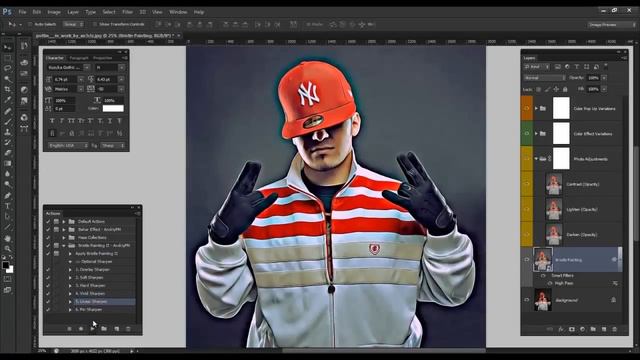Switch to the Properties tab
Viewport: 640px width, 360px height.
(102, 58)
